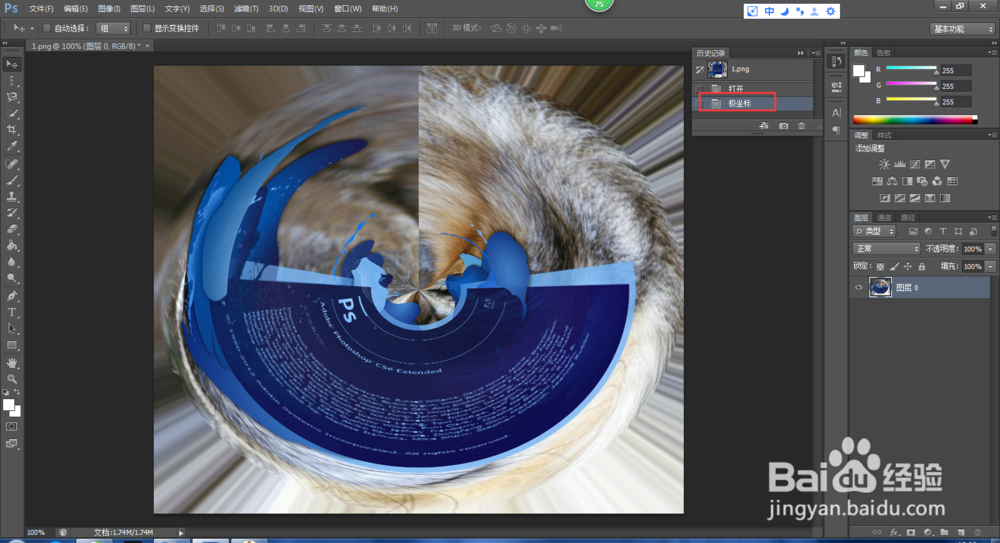1000x543 pixels.
Task: Select the Horizontal Type tool
Action: point(11,313)
